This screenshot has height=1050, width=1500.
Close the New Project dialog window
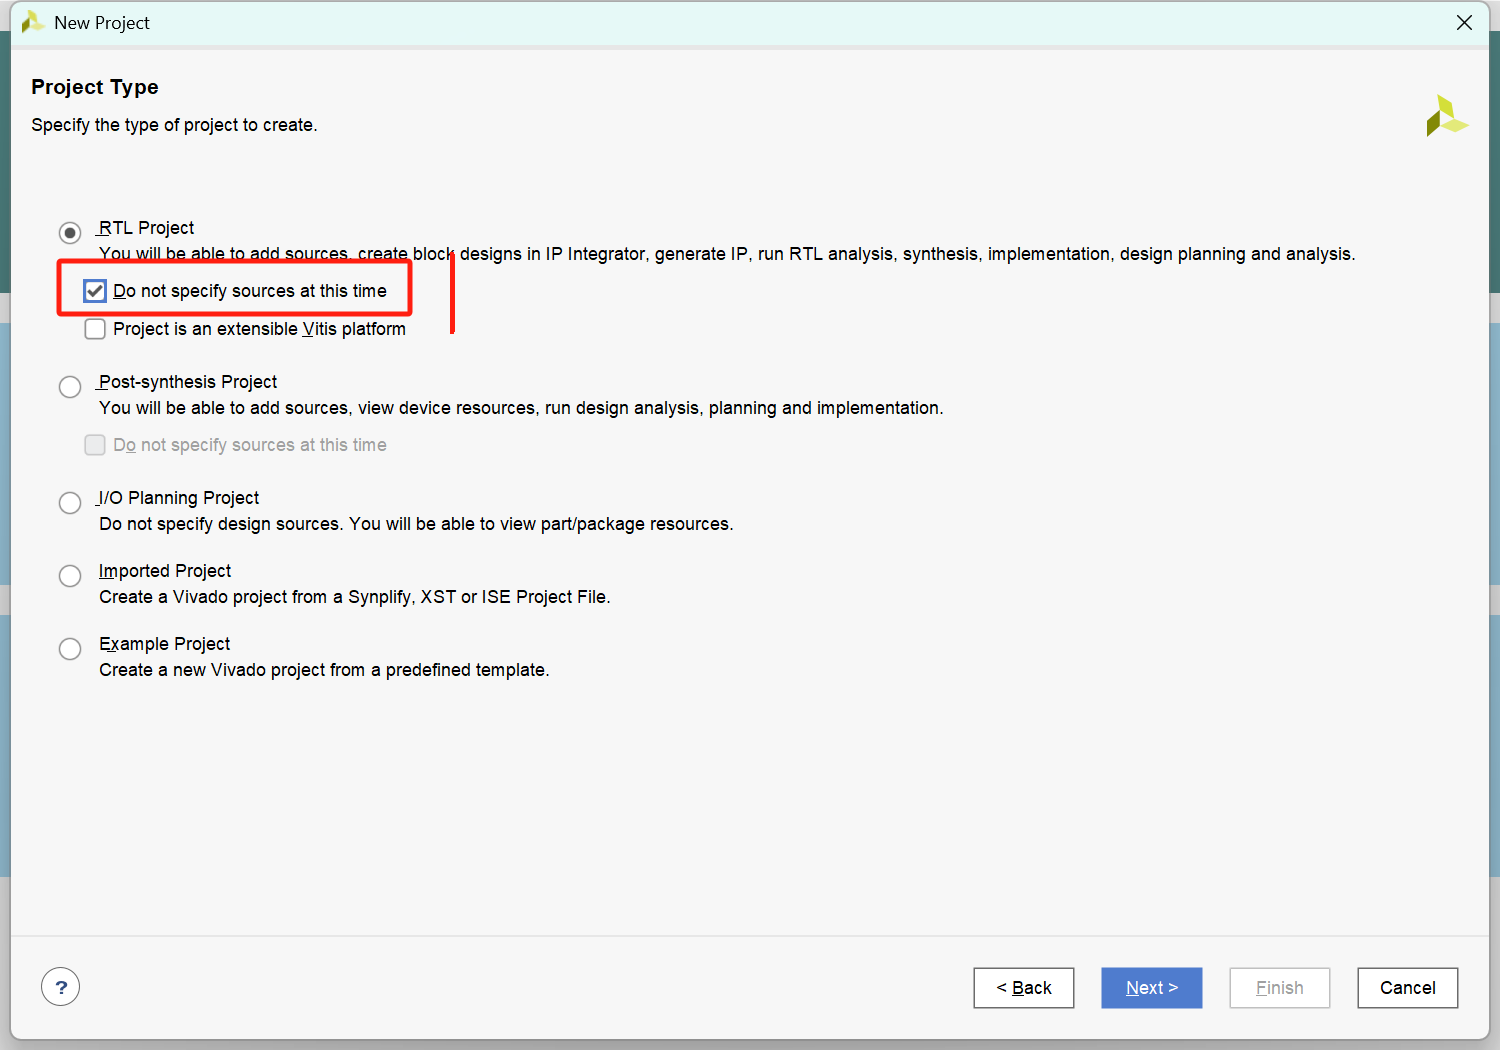[1464, 22]
